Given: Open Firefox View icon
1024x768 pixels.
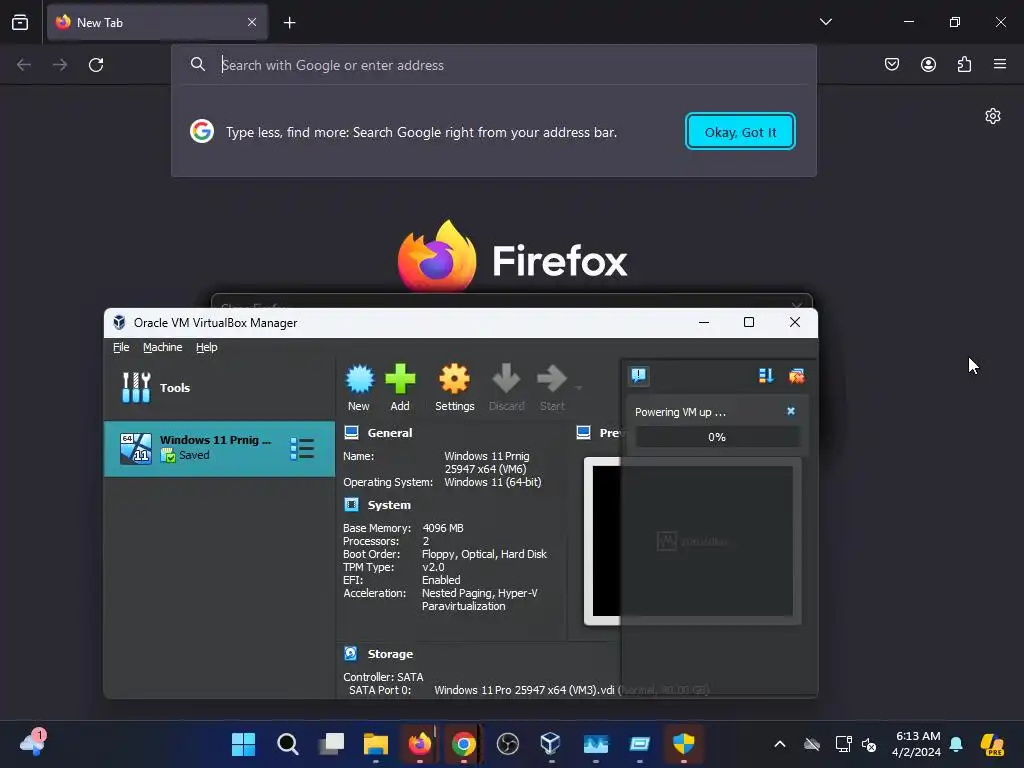Looking at the screenshot, I should click(20, 22).
